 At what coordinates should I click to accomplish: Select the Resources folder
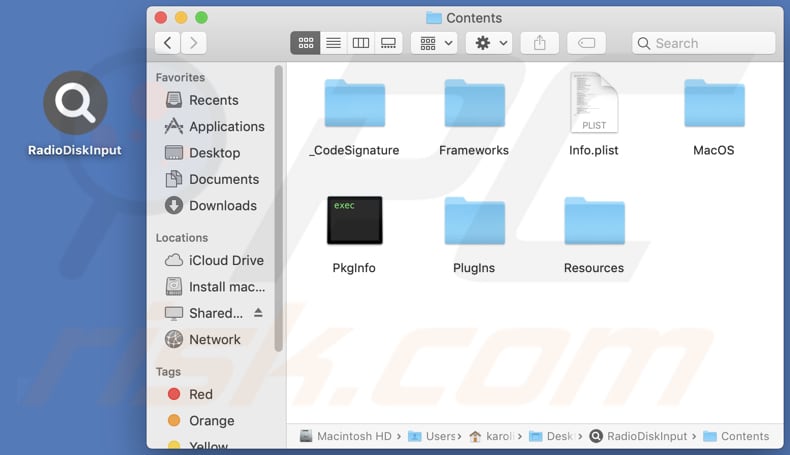pos(594,221)
